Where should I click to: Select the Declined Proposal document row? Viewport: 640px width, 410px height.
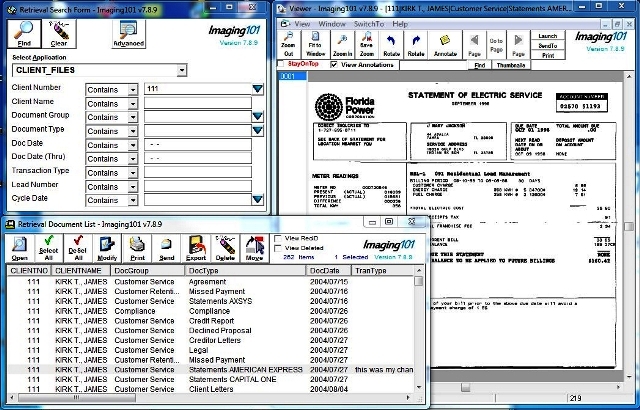211,330
